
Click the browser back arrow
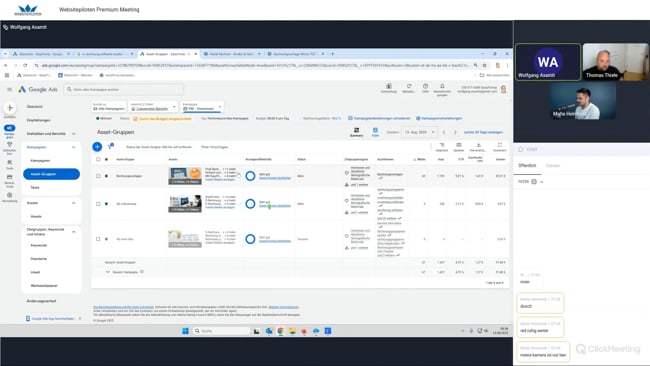pyautogui.click(x=6, y=65)
